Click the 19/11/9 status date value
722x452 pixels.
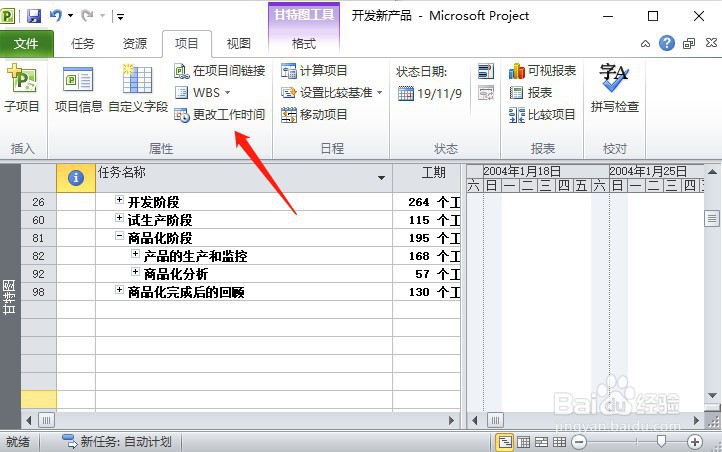tap(439, 94)
